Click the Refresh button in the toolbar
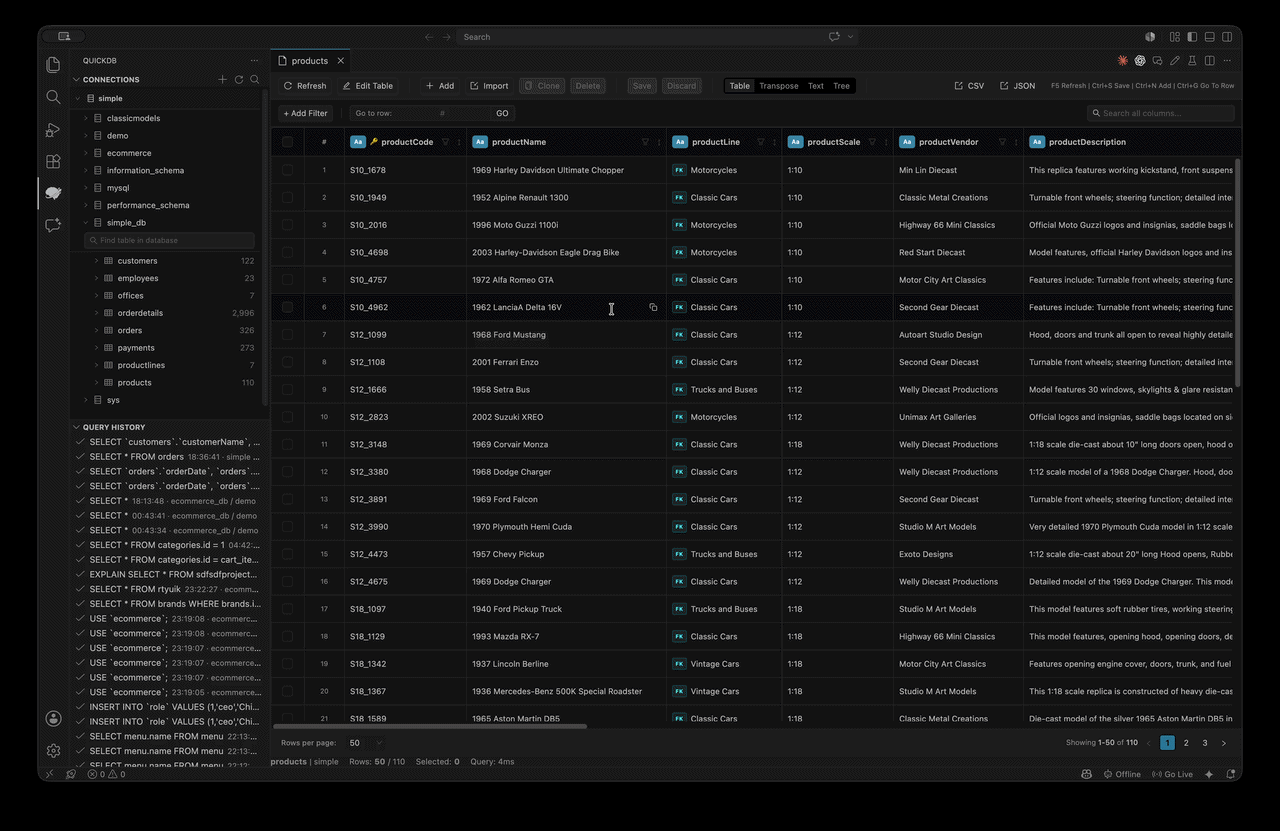1280x831 pixels. click(305, 86)
